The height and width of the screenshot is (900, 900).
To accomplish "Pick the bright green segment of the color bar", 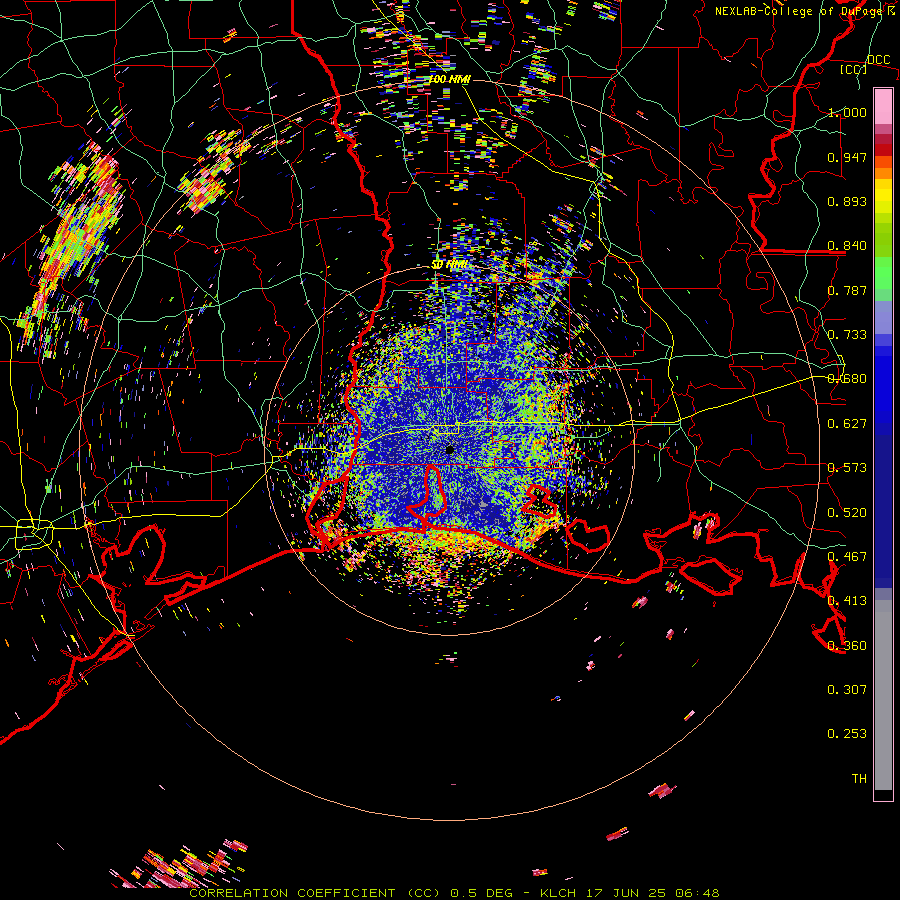I will (883, 273).
